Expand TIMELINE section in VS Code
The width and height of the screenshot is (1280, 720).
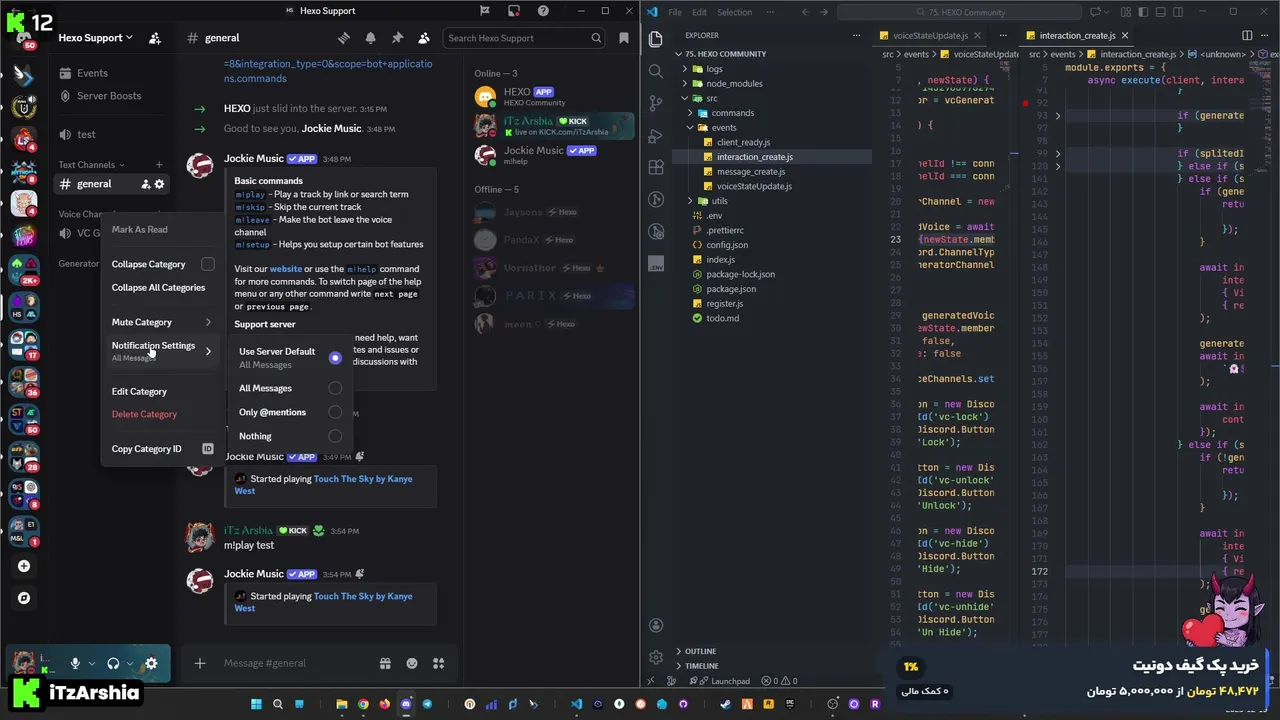click(702, 666)
